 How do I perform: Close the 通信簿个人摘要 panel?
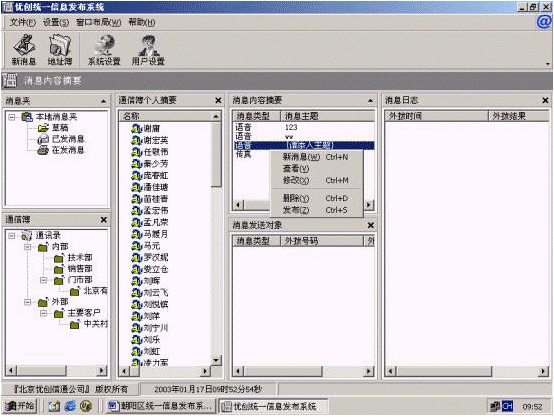[218, 101]
